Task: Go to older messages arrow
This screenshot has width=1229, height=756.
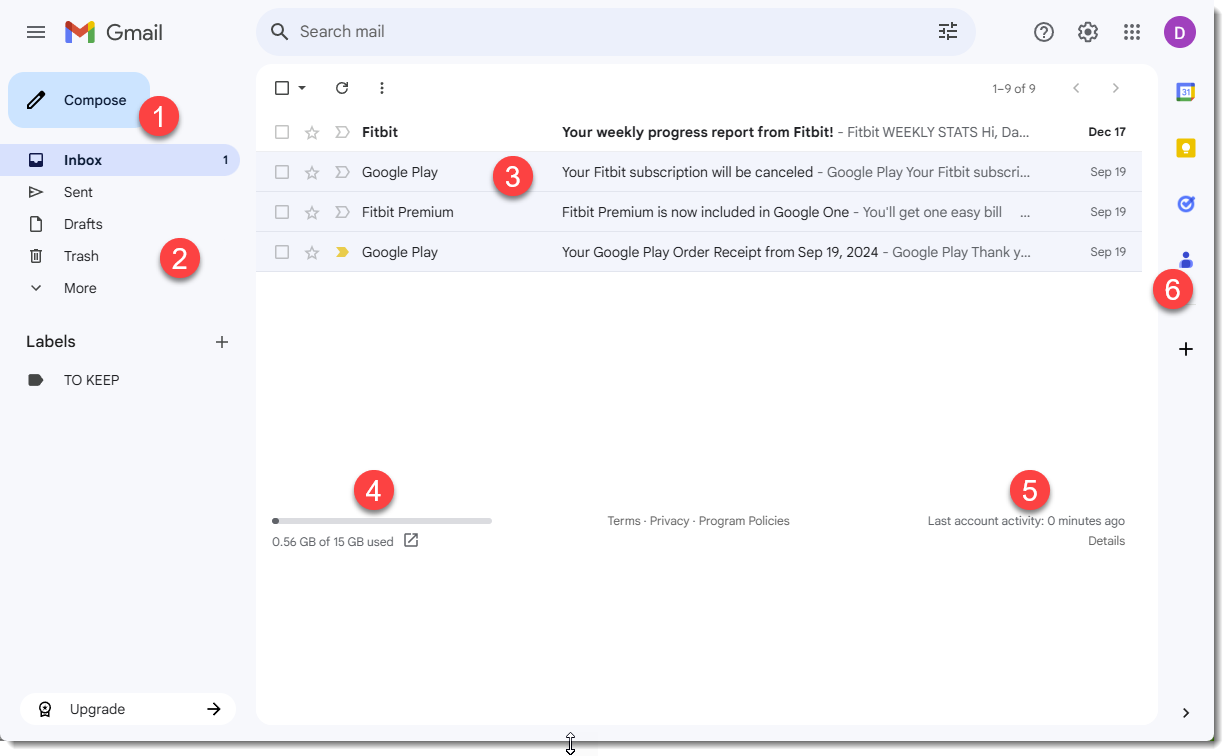Action: (1116, 88)
